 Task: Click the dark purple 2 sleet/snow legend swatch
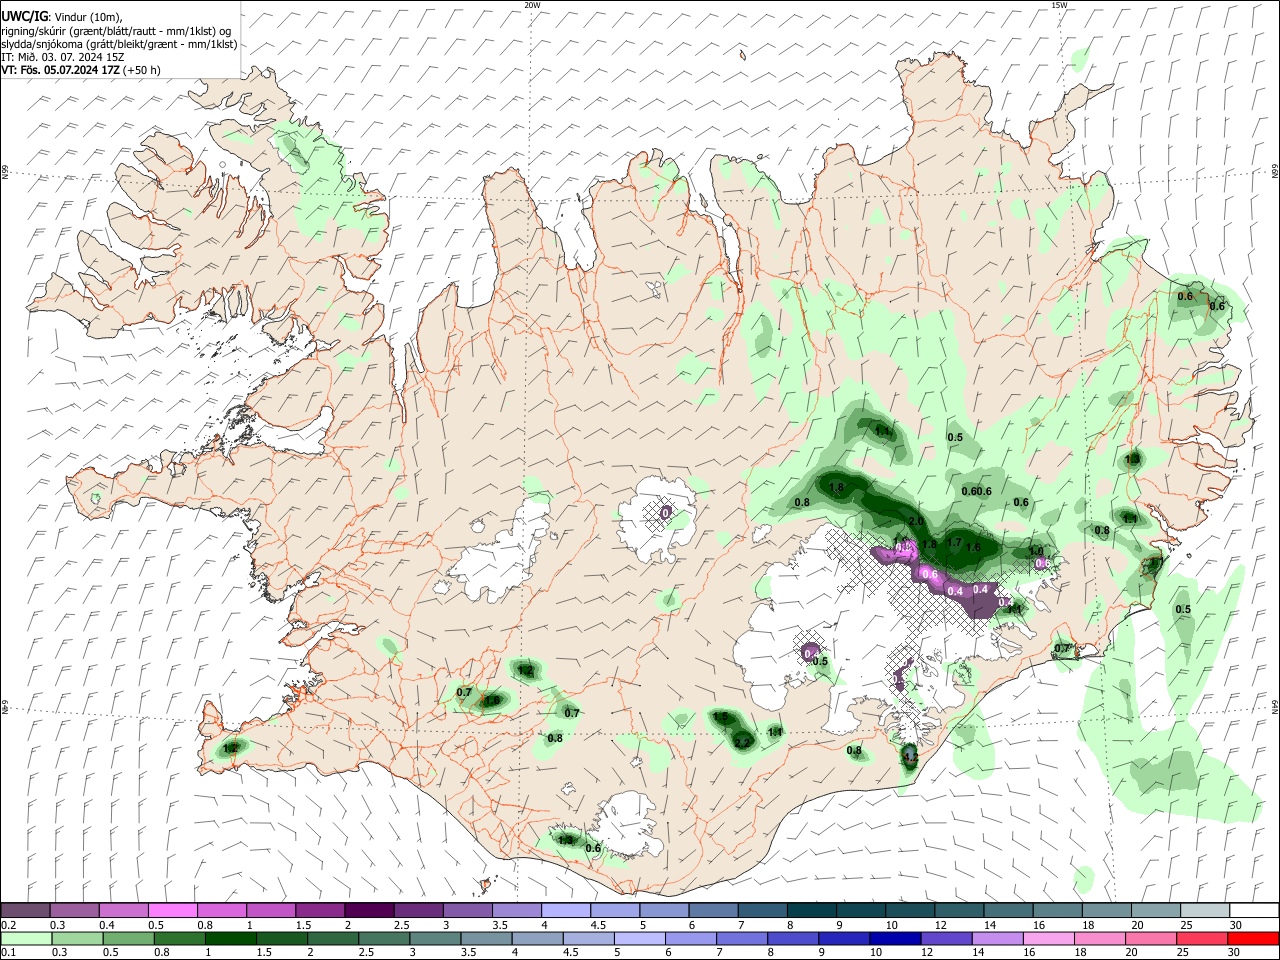coord(368,910)
